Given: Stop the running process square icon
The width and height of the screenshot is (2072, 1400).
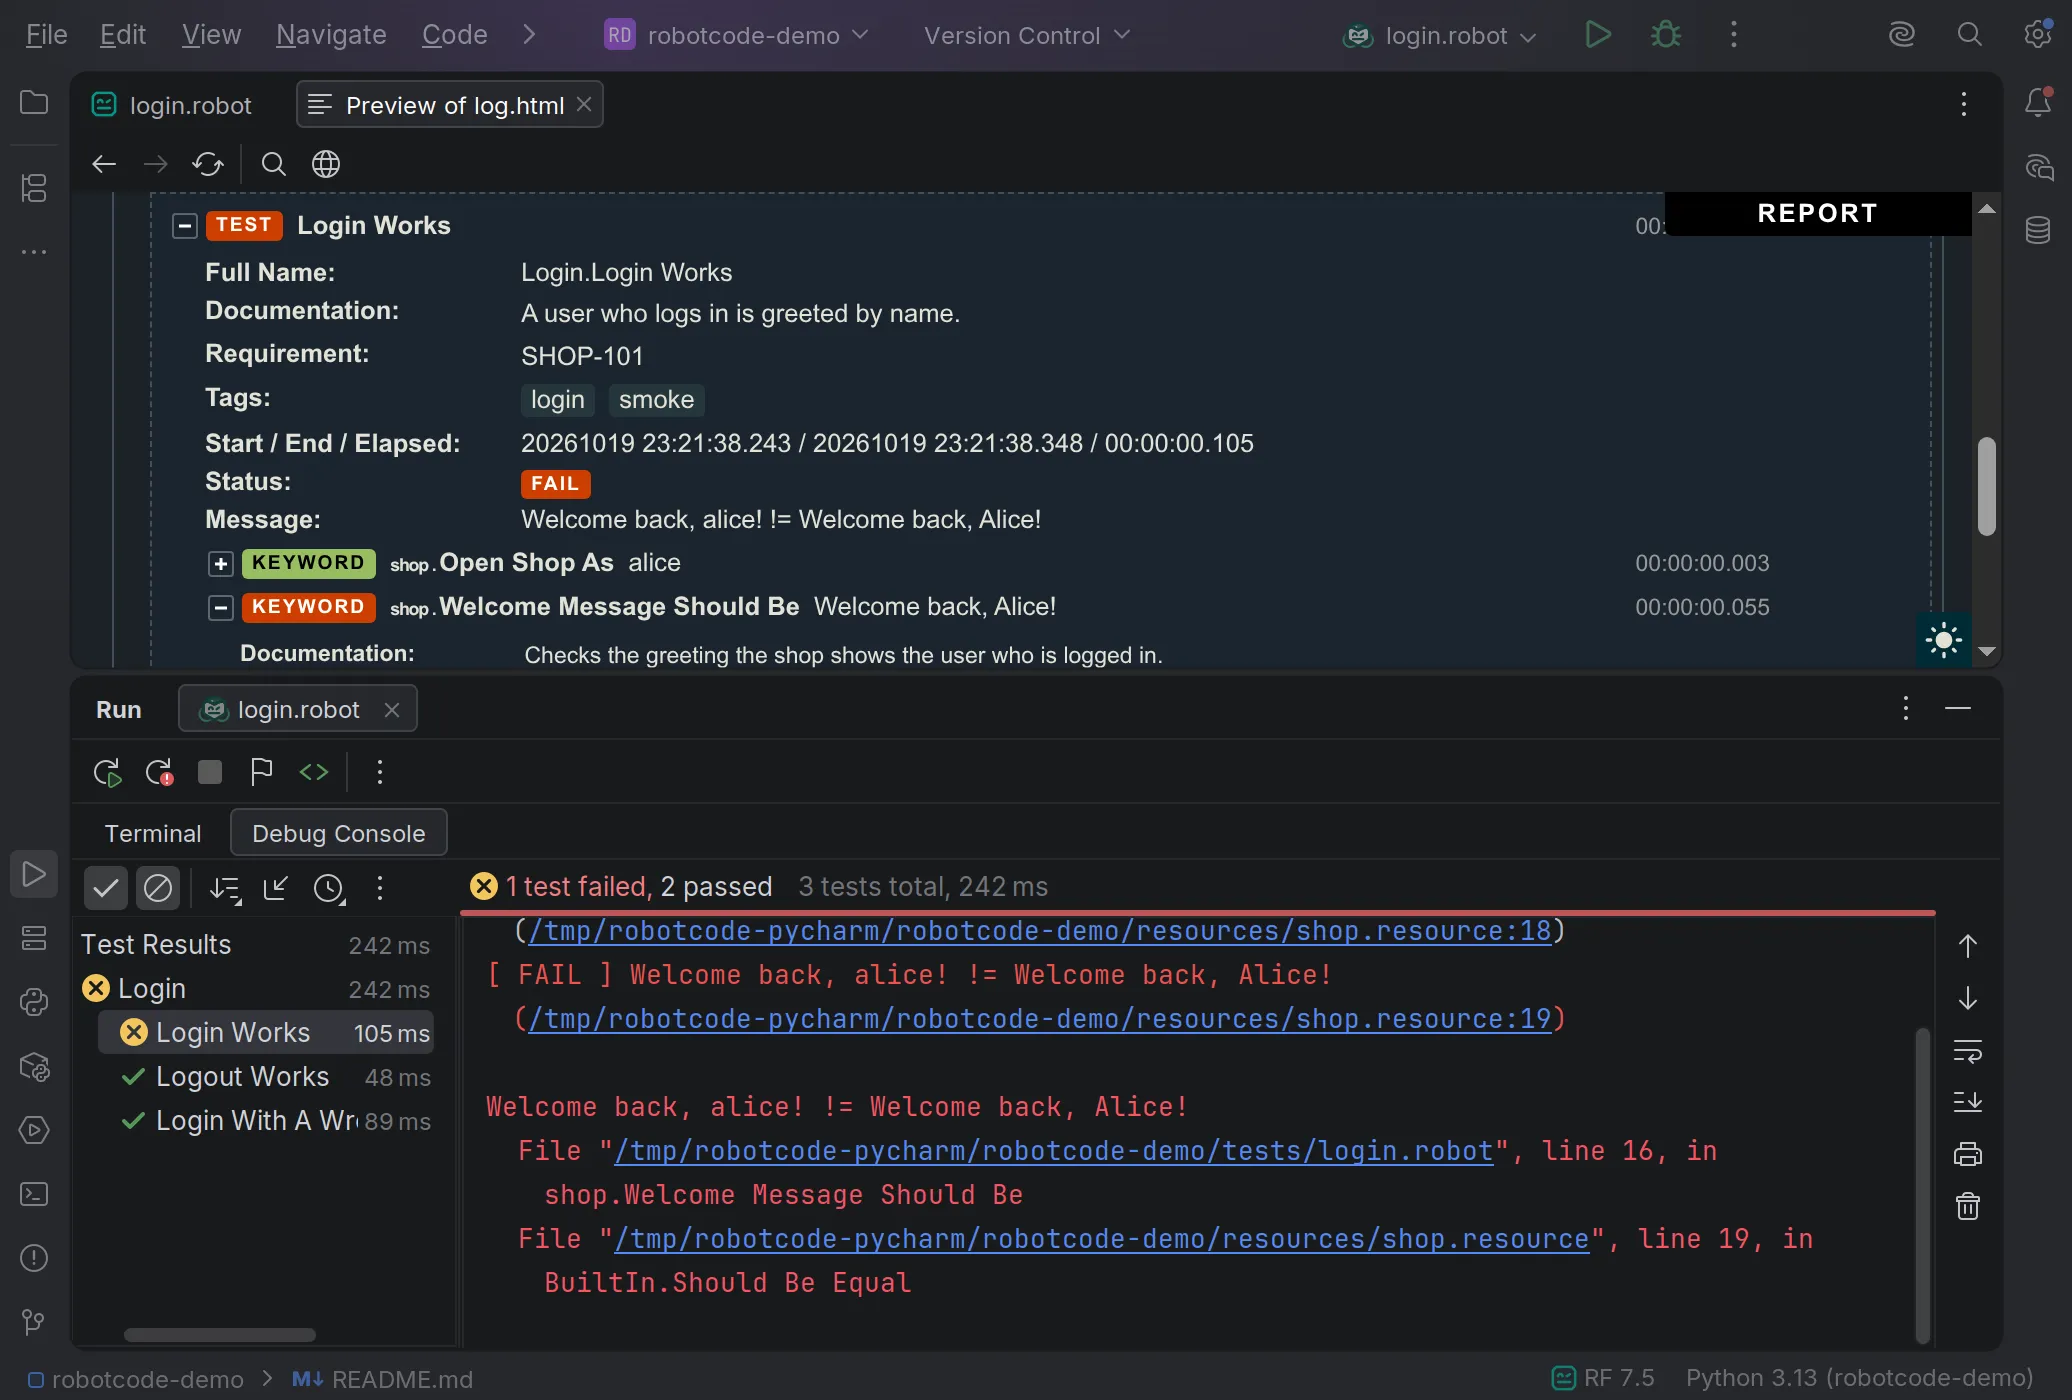Looking at the screenshot, I should (210, 772).
